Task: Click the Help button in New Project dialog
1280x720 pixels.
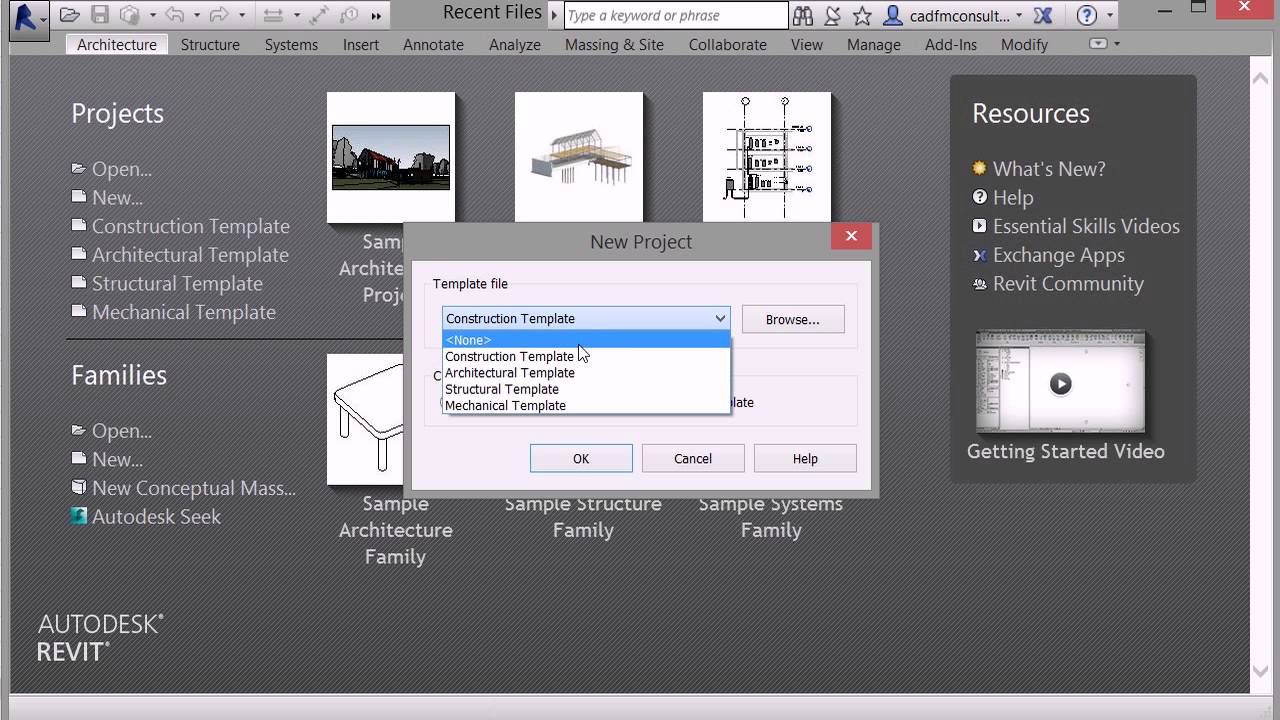Action: pyautogui.click(x=805, y=459)
